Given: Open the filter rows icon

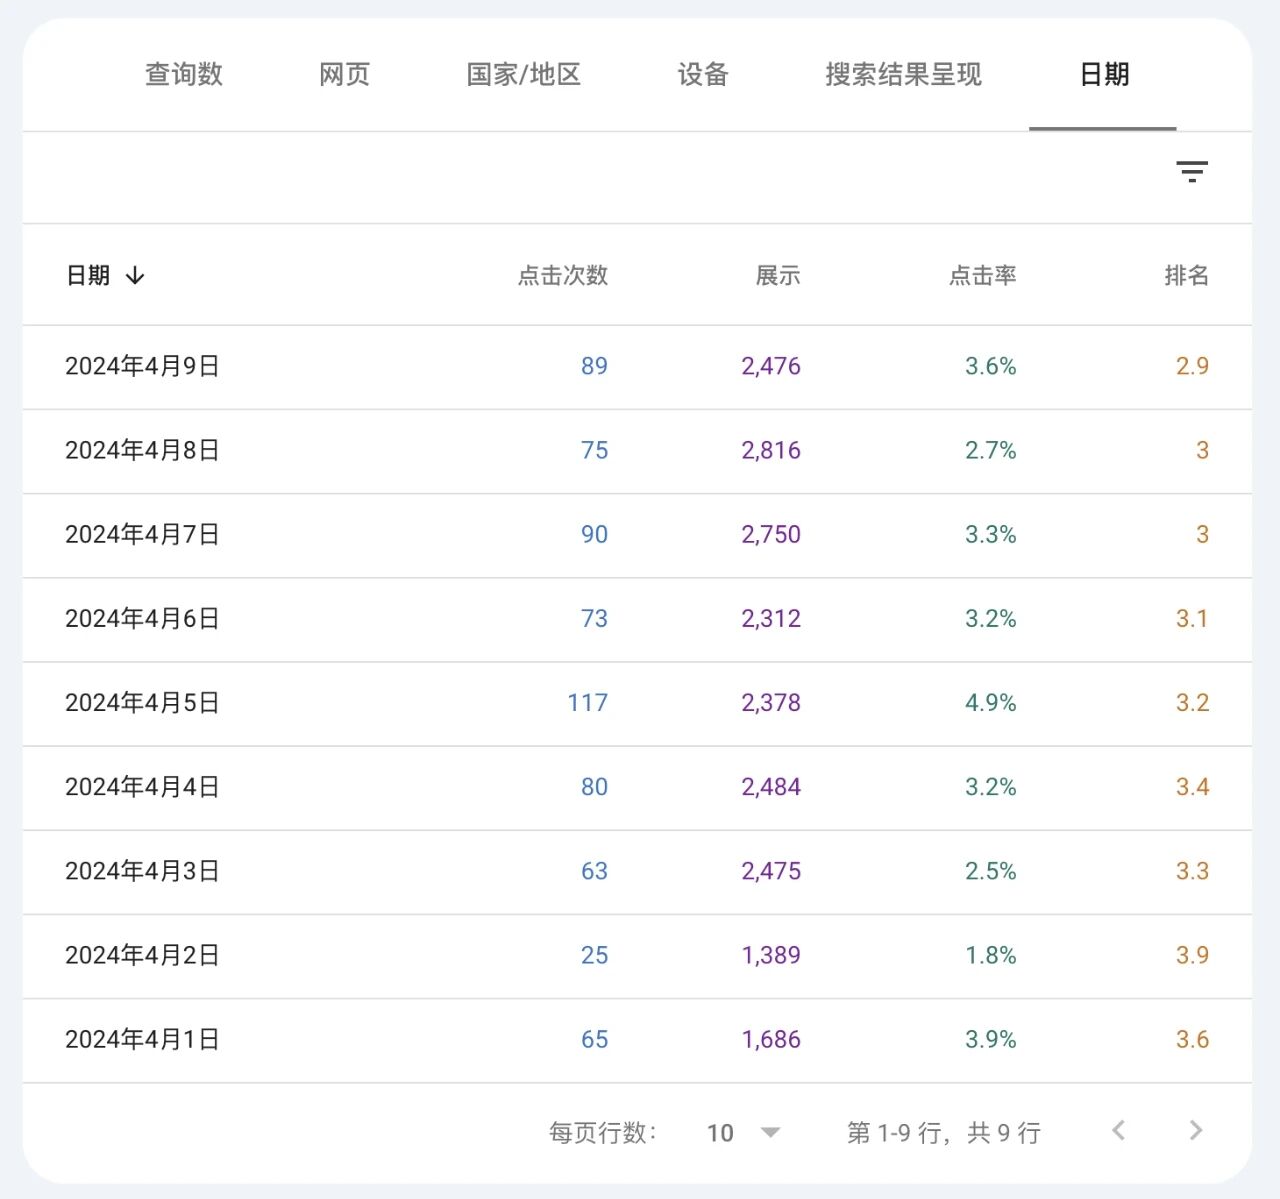Looking at the screenshot, I should pos(1192,172).
